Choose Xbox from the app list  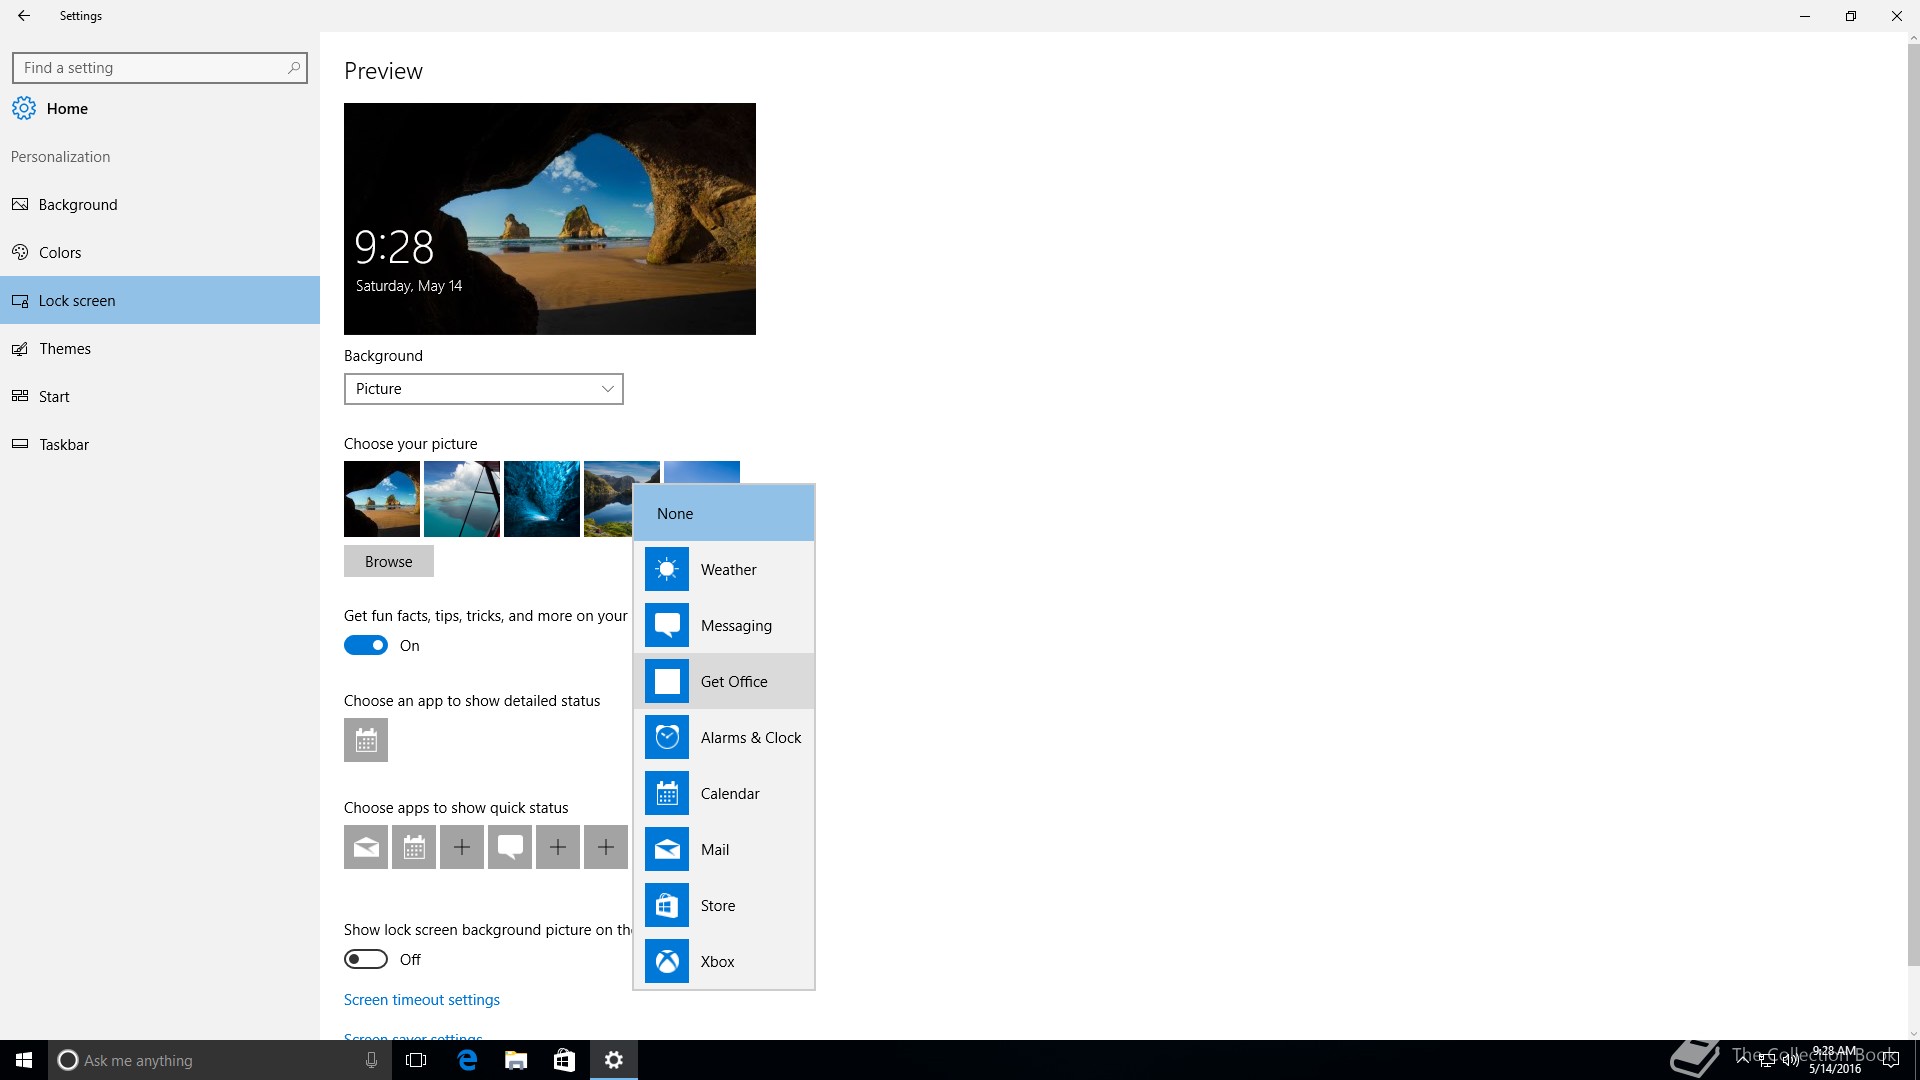coord(724,961)
